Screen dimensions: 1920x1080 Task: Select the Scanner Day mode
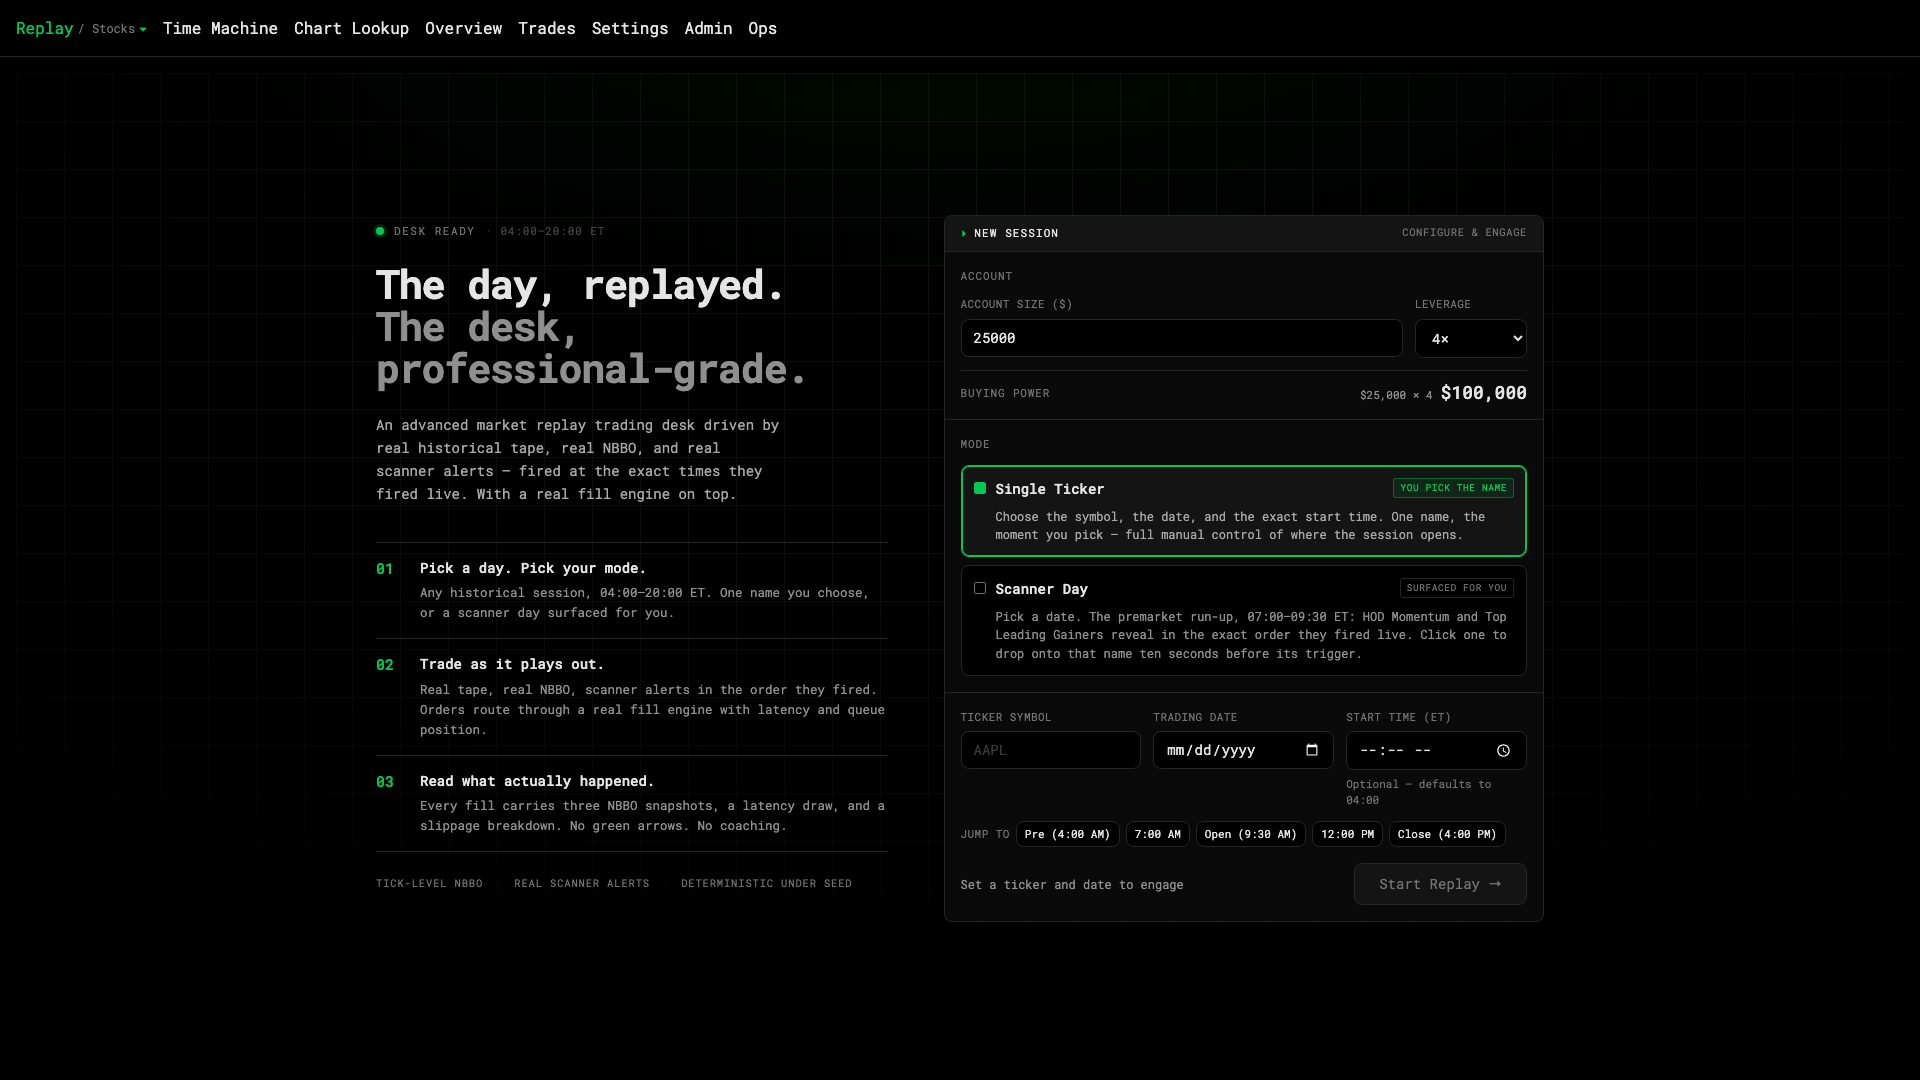[x=1243, y=621]
